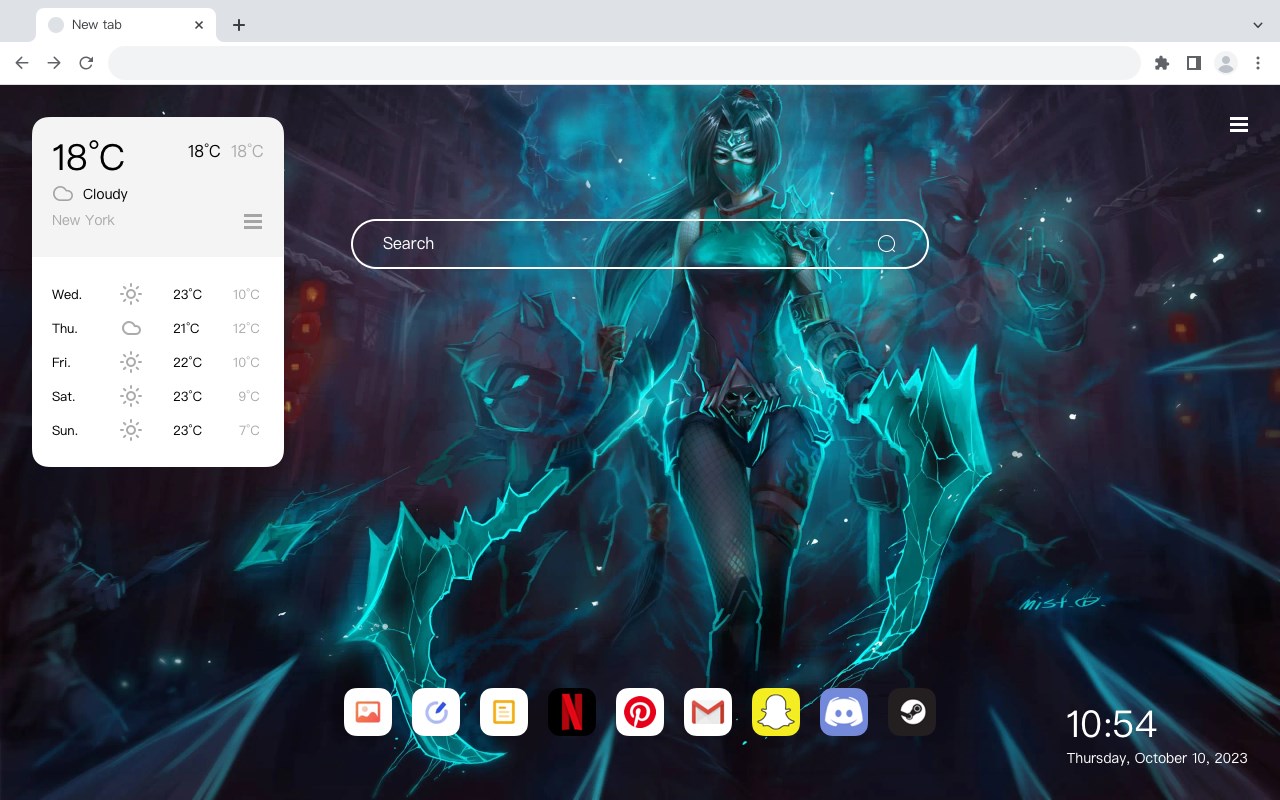Click the Wed. sunny forecast icon
Screen dimensions: 1280x800
pyautogui.click(x=131, y=294)
